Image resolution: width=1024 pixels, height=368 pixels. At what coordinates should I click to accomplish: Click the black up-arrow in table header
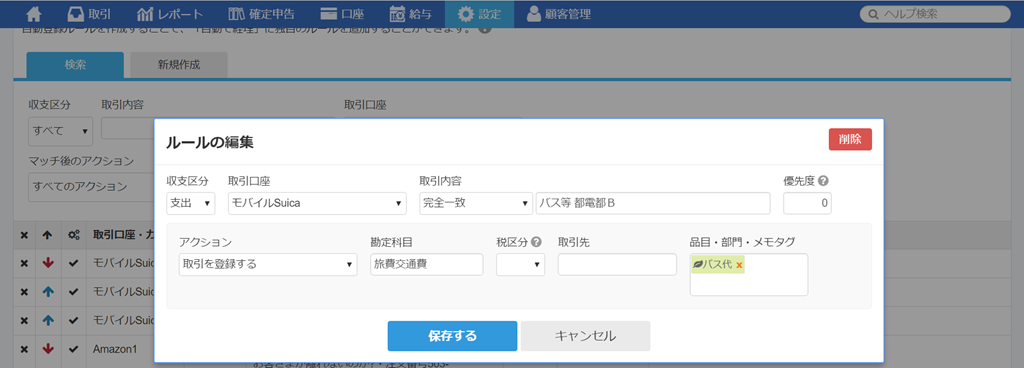(x=47, y=236)
